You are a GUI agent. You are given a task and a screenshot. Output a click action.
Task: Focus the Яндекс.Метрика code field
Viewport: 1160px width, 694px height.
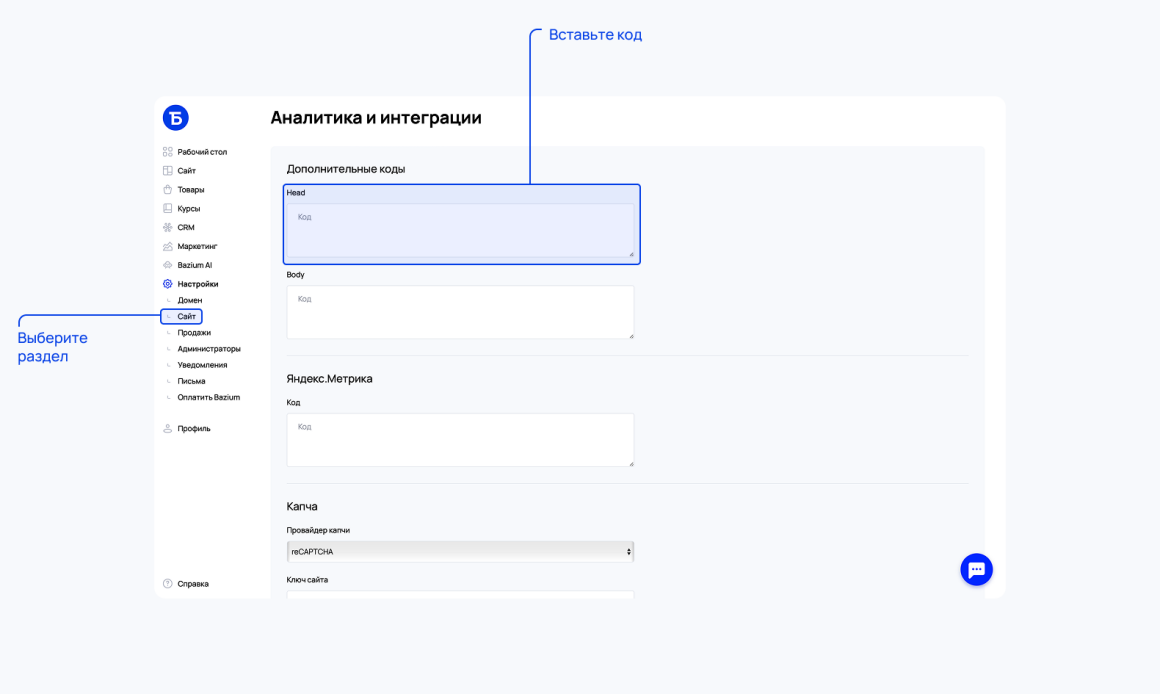pyautogui.click(x=460, y=440)
